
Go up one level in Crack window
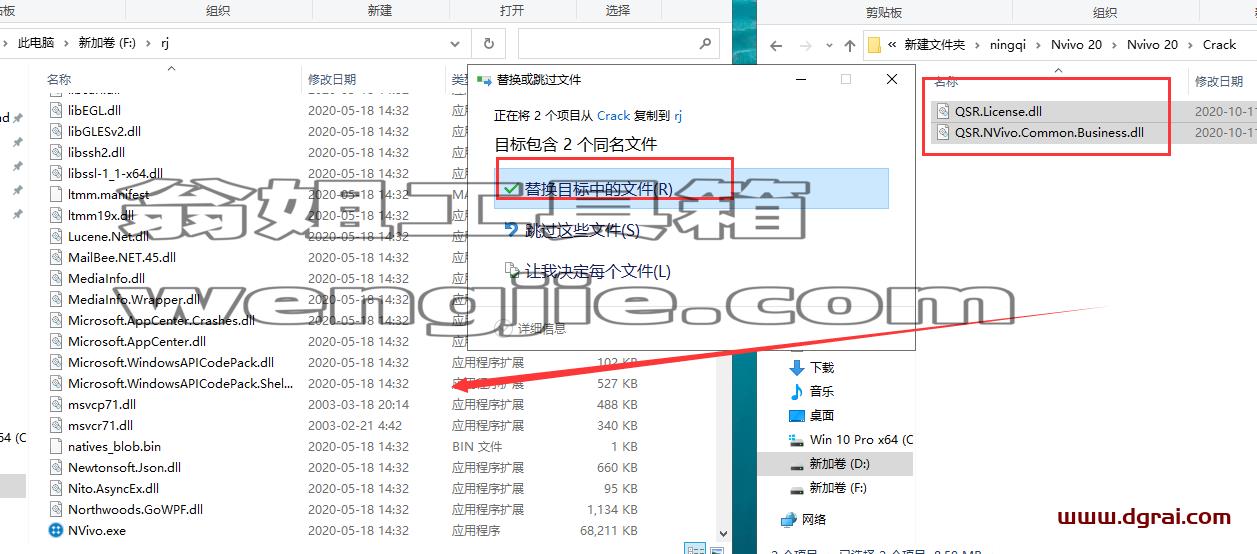[850, 45]
